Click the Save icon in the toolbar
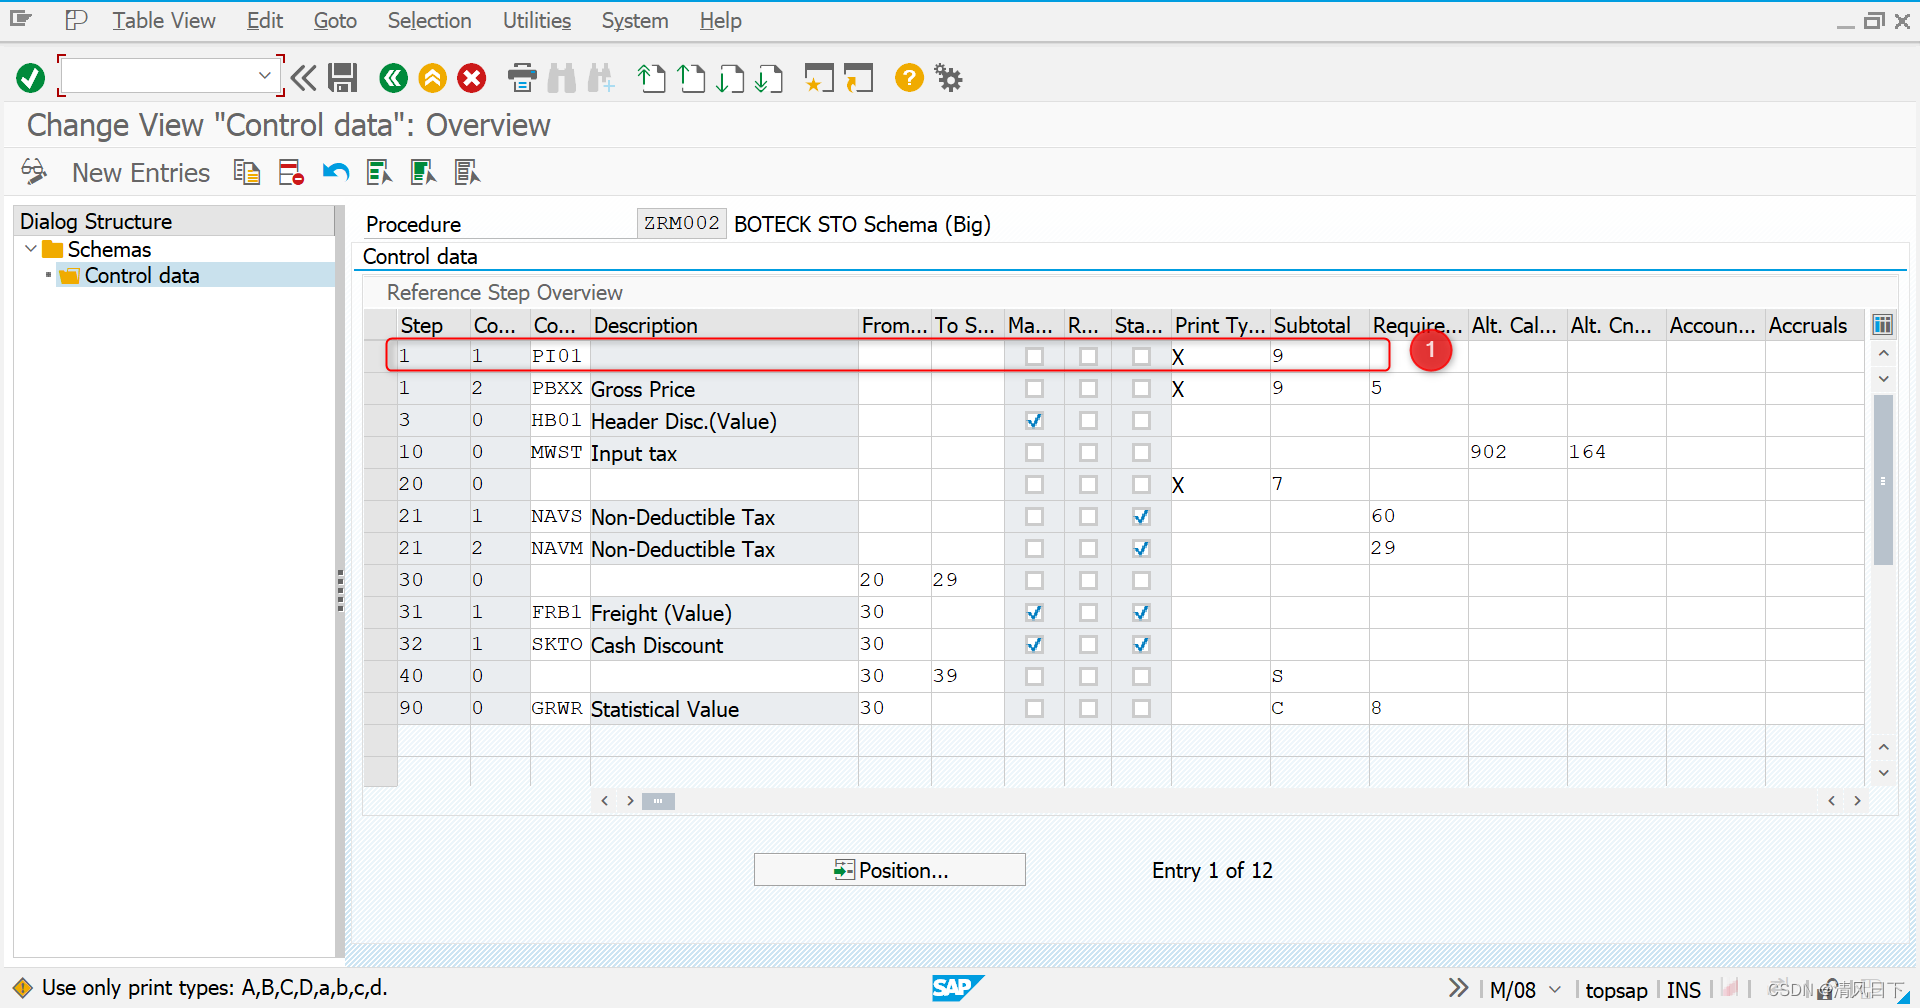Viewport: 1920px width, 1008px height. (343, 77)
